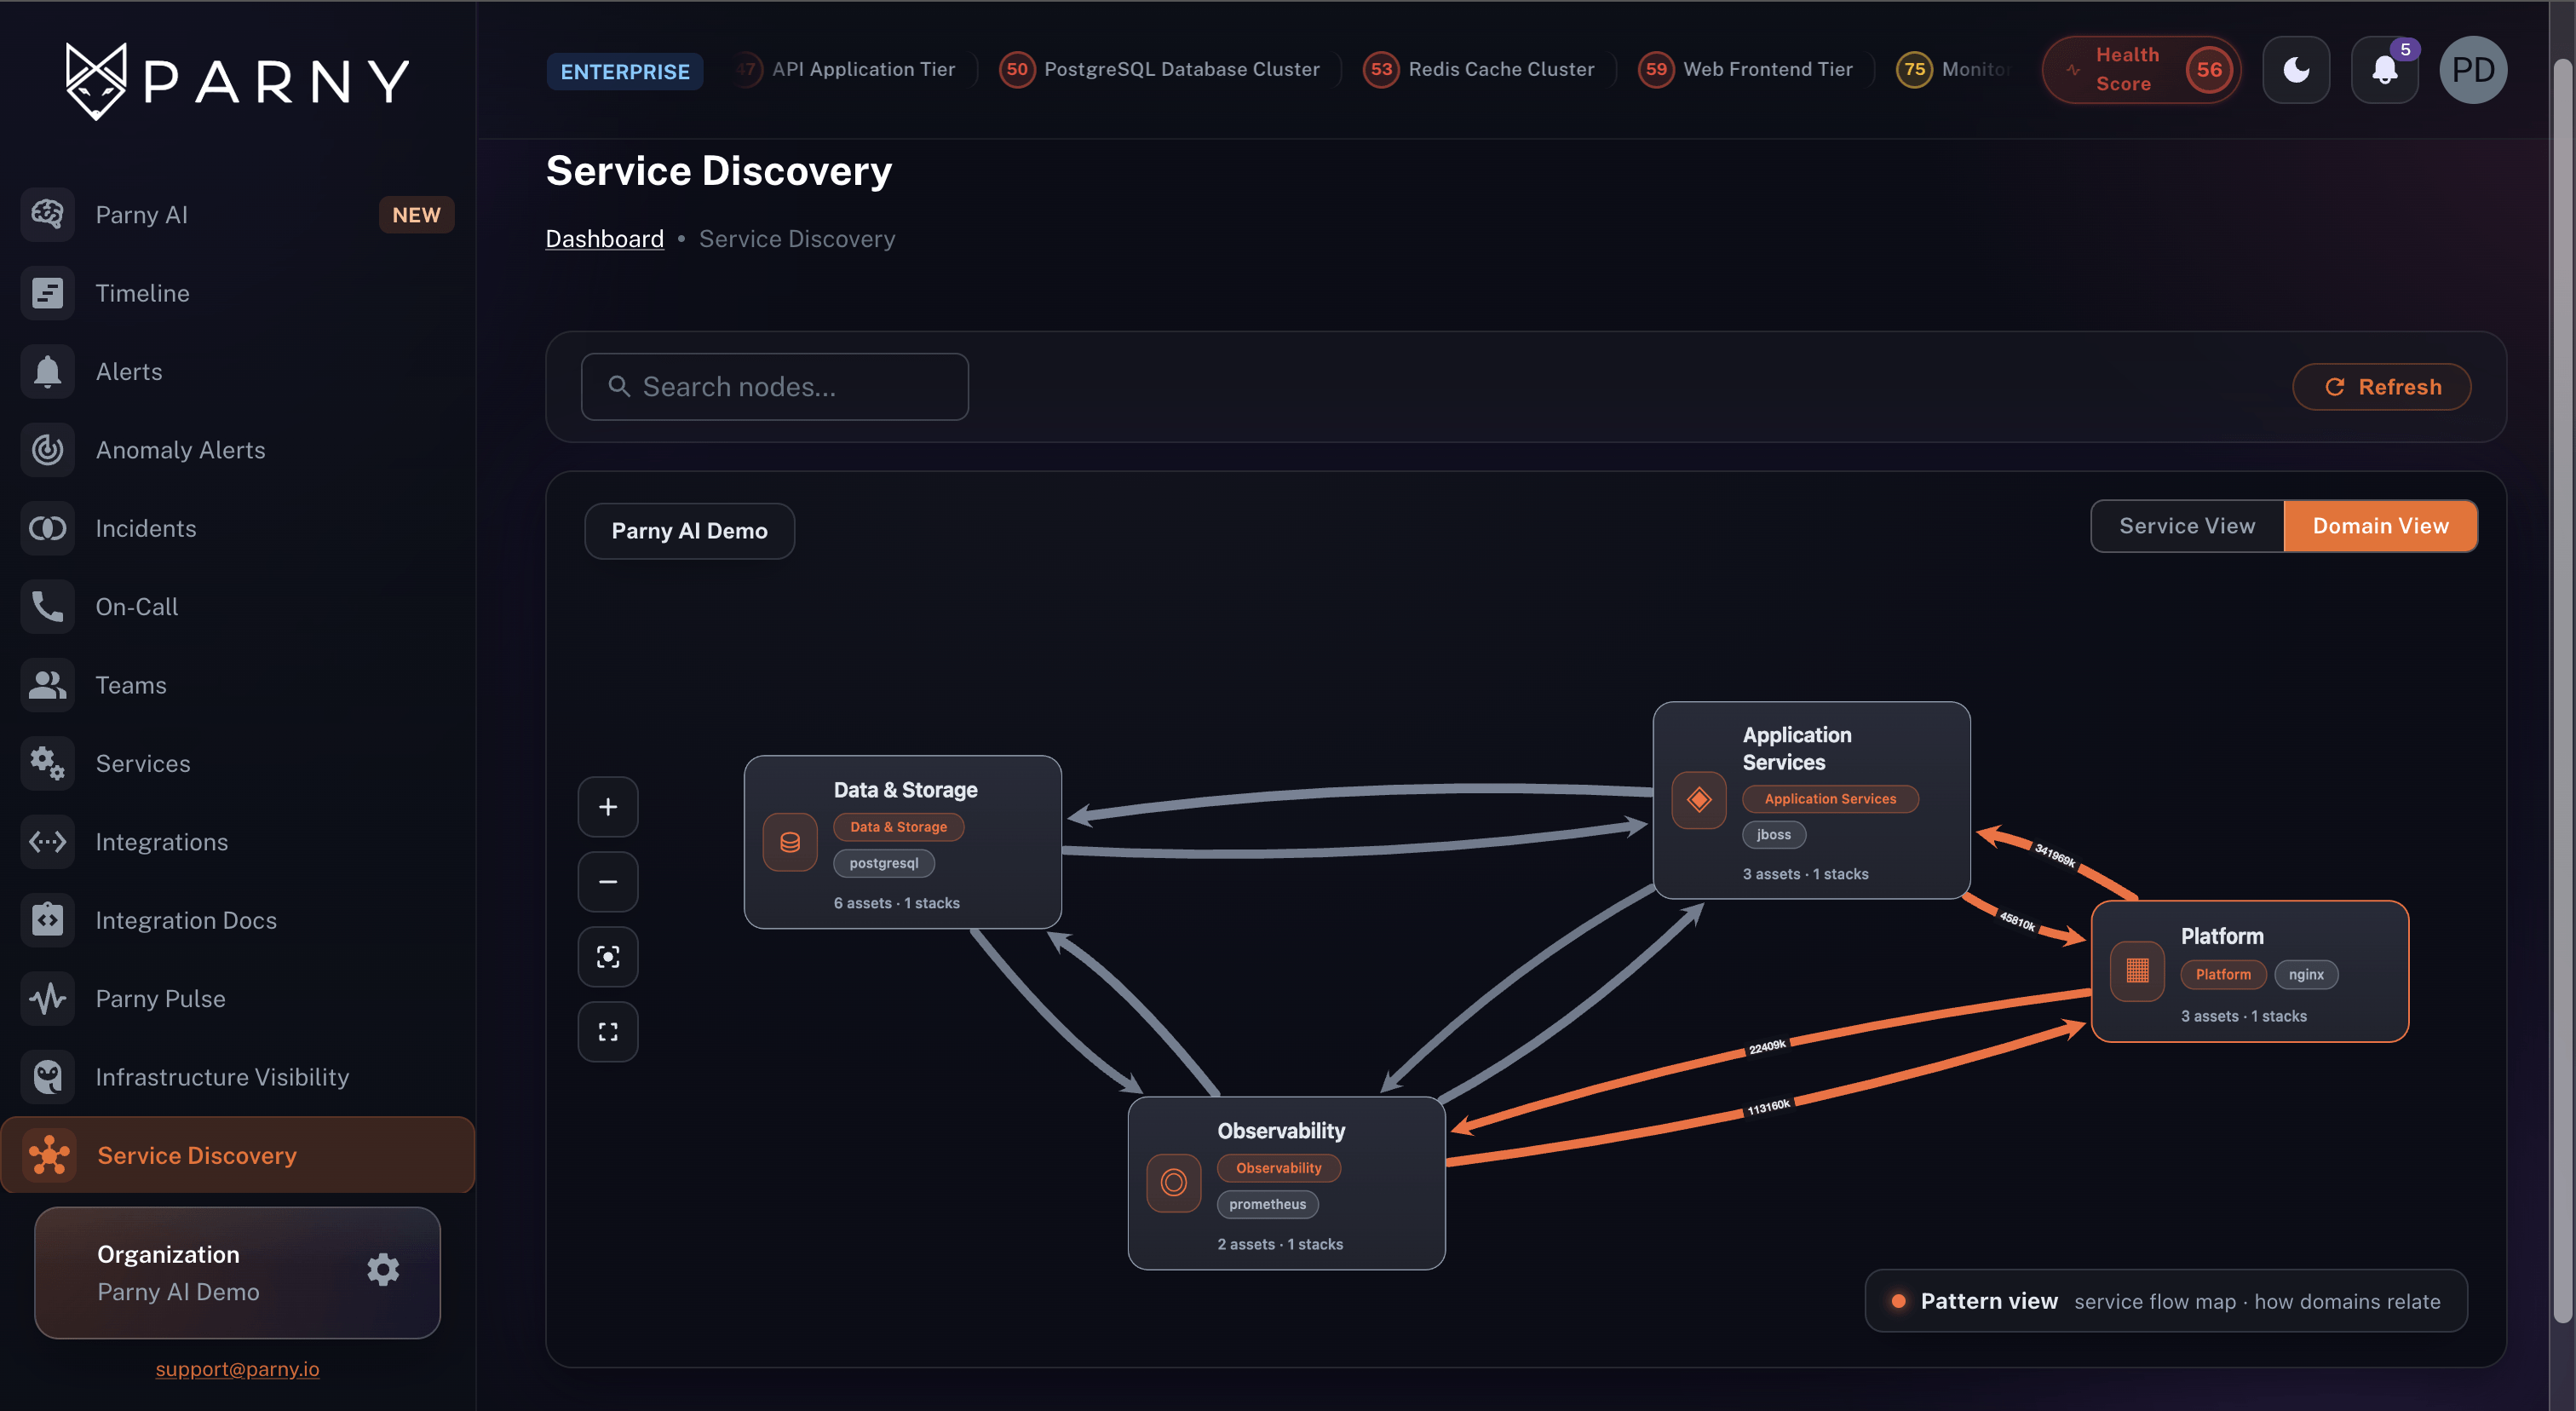Open the PD user avatar menu
The height and width of the screenshot is (1411, 2576).
(x=2473, y=70)
